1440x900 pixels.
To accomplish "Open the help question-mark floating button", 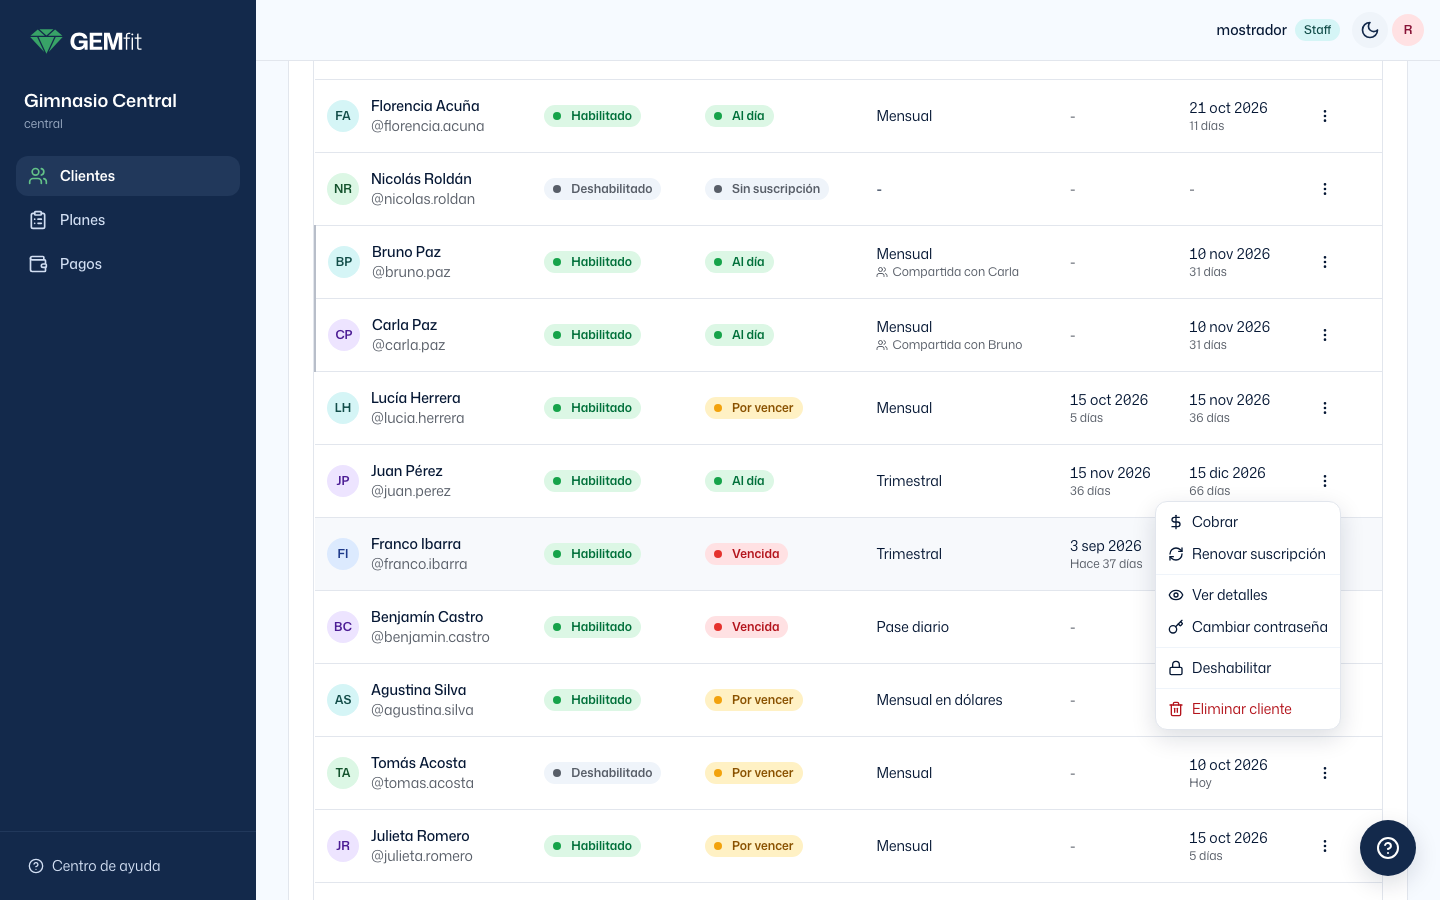I will (1388, 848).
